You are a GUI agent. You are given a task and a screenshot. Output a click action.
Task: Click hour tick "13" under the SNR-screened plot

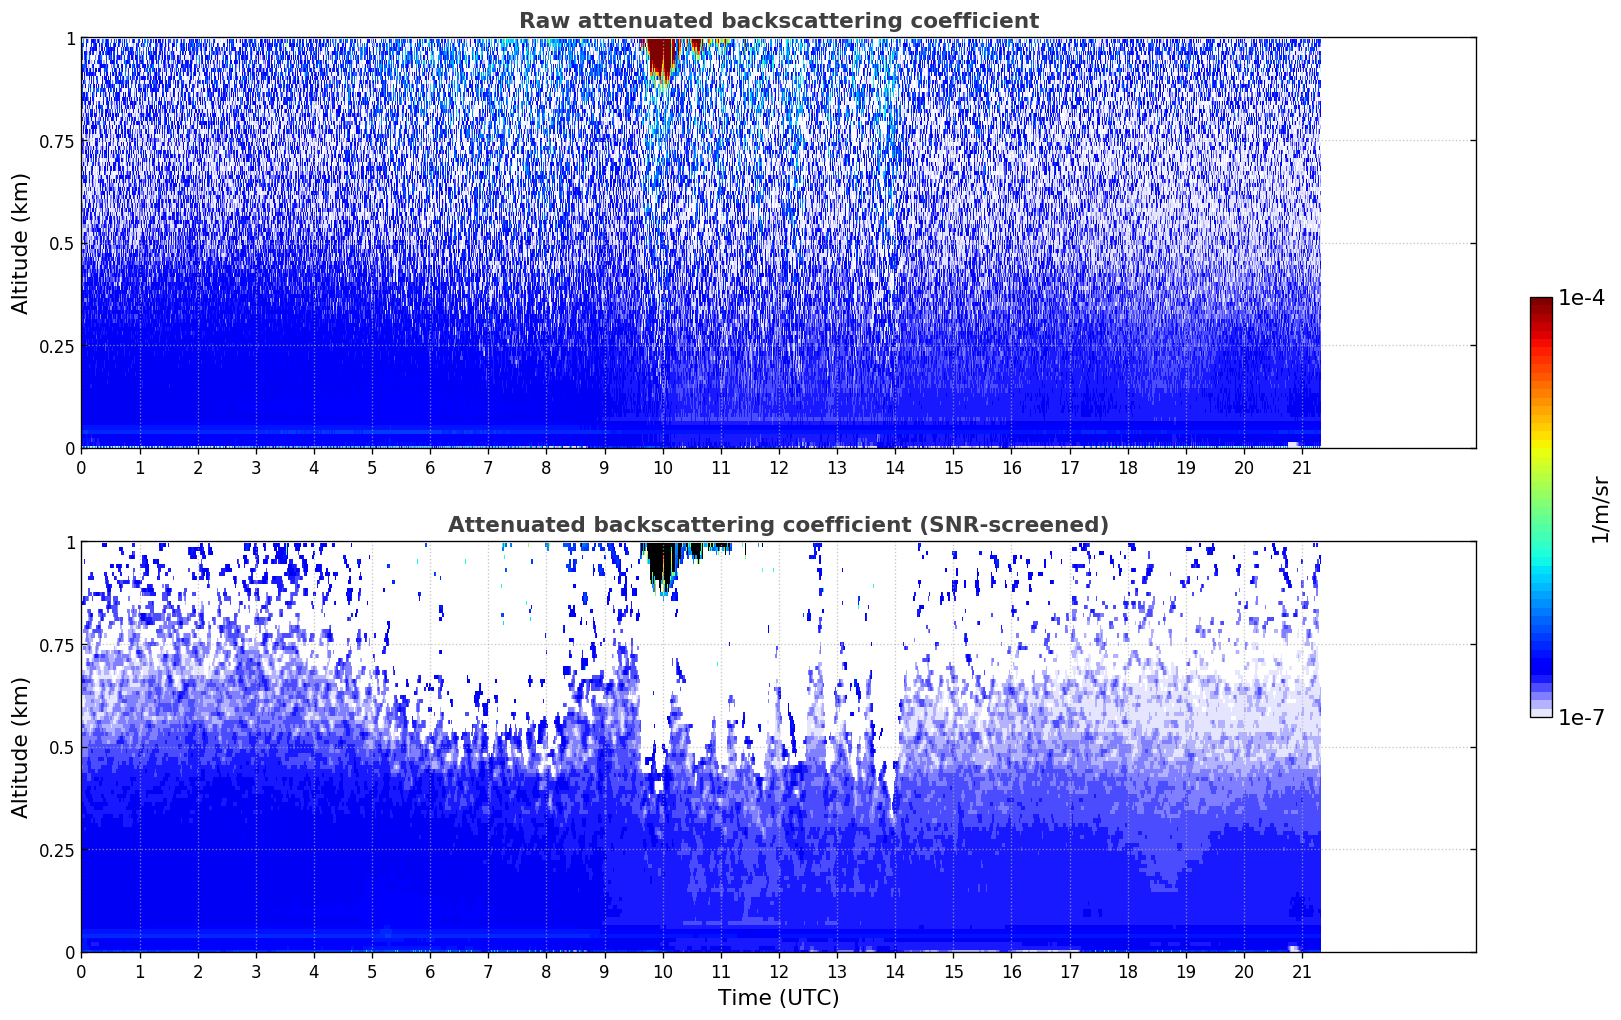[837, 972]
